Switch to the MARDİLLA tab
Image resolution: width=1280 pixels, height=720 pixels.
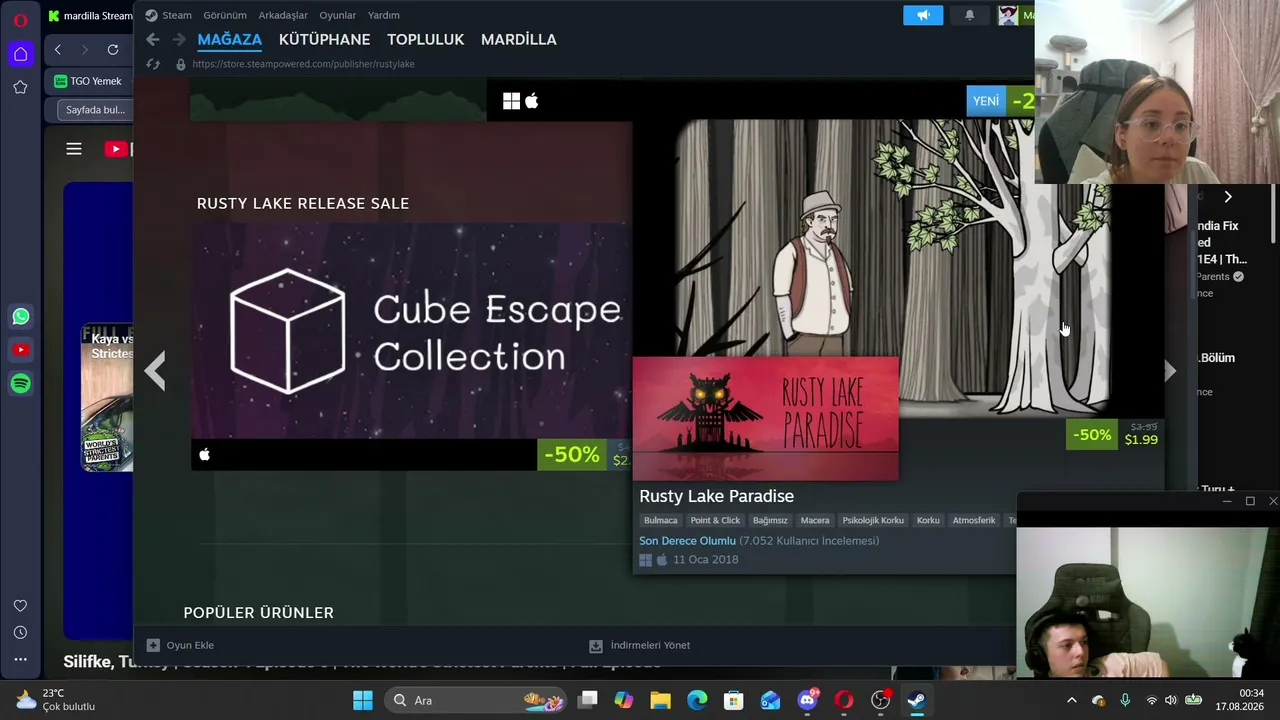519,40
